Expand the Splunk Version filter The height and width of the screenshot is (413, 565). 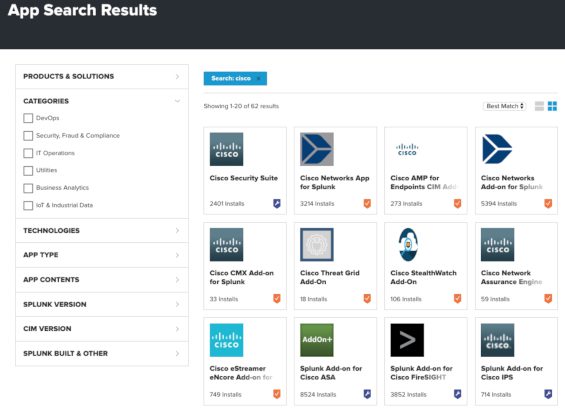pyautogui.click(x=102, y=304)
